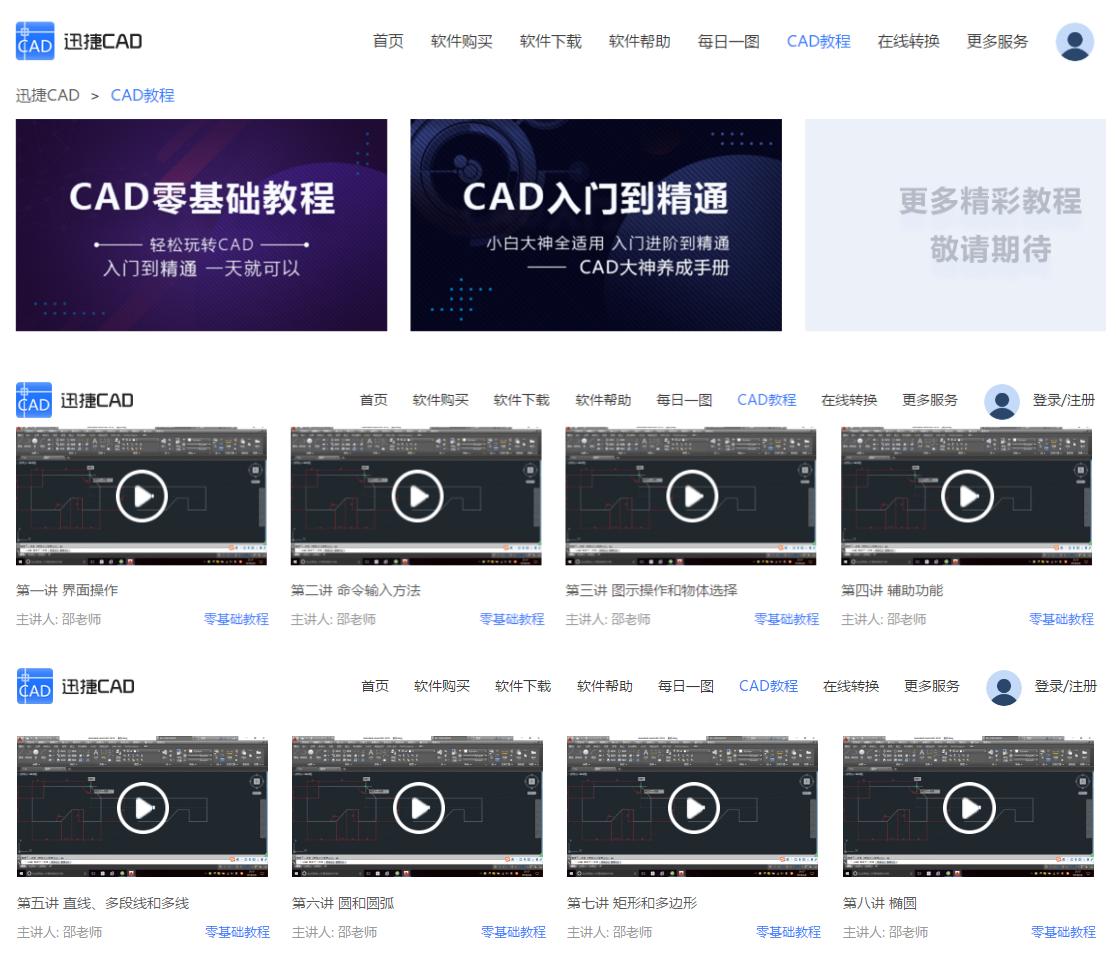Click play icon on 第三讲 video thumbnail

[x=693, y=495]
